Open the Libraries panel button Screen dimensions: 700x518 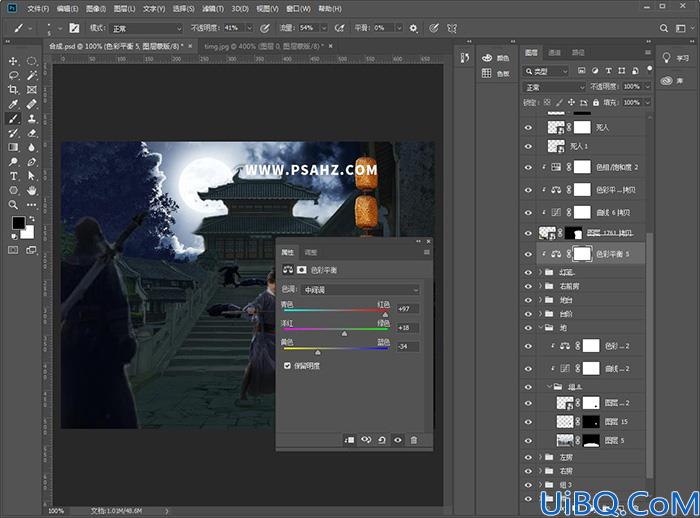pyautogui.click(x=673, y=81)
